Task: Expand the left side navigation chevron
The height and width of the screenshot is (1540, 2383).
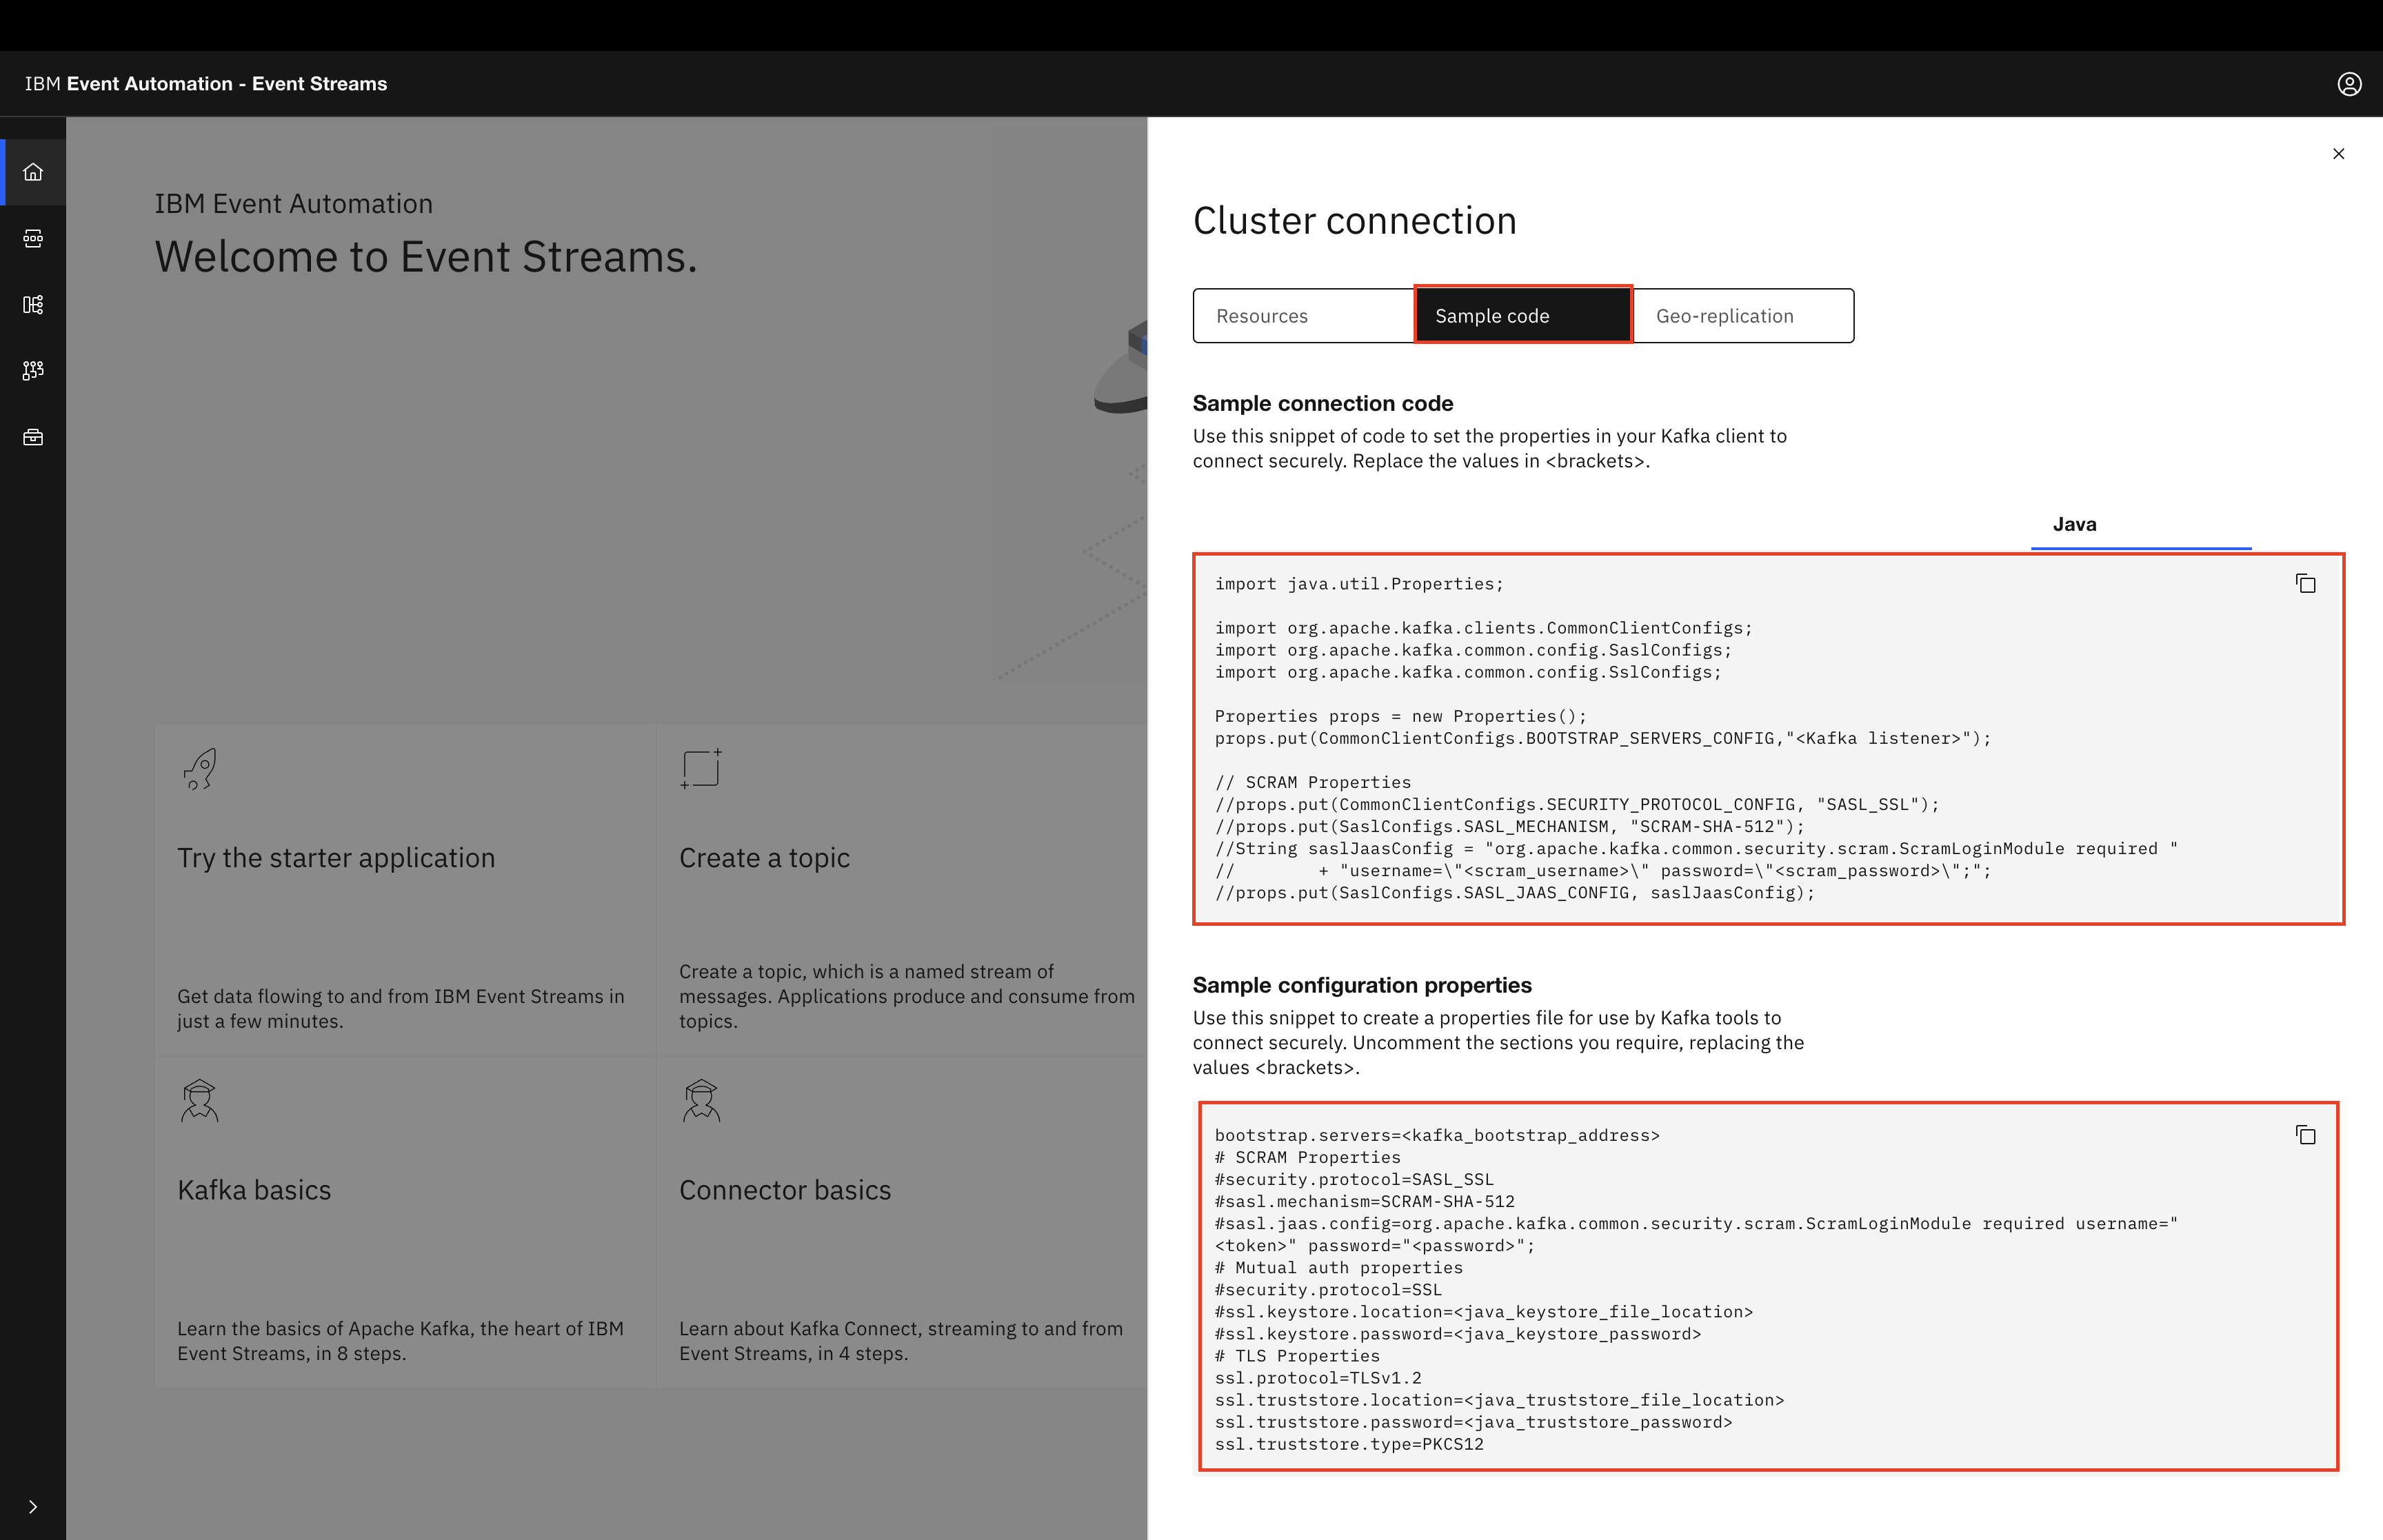Action: click(x=33, y=1506)
